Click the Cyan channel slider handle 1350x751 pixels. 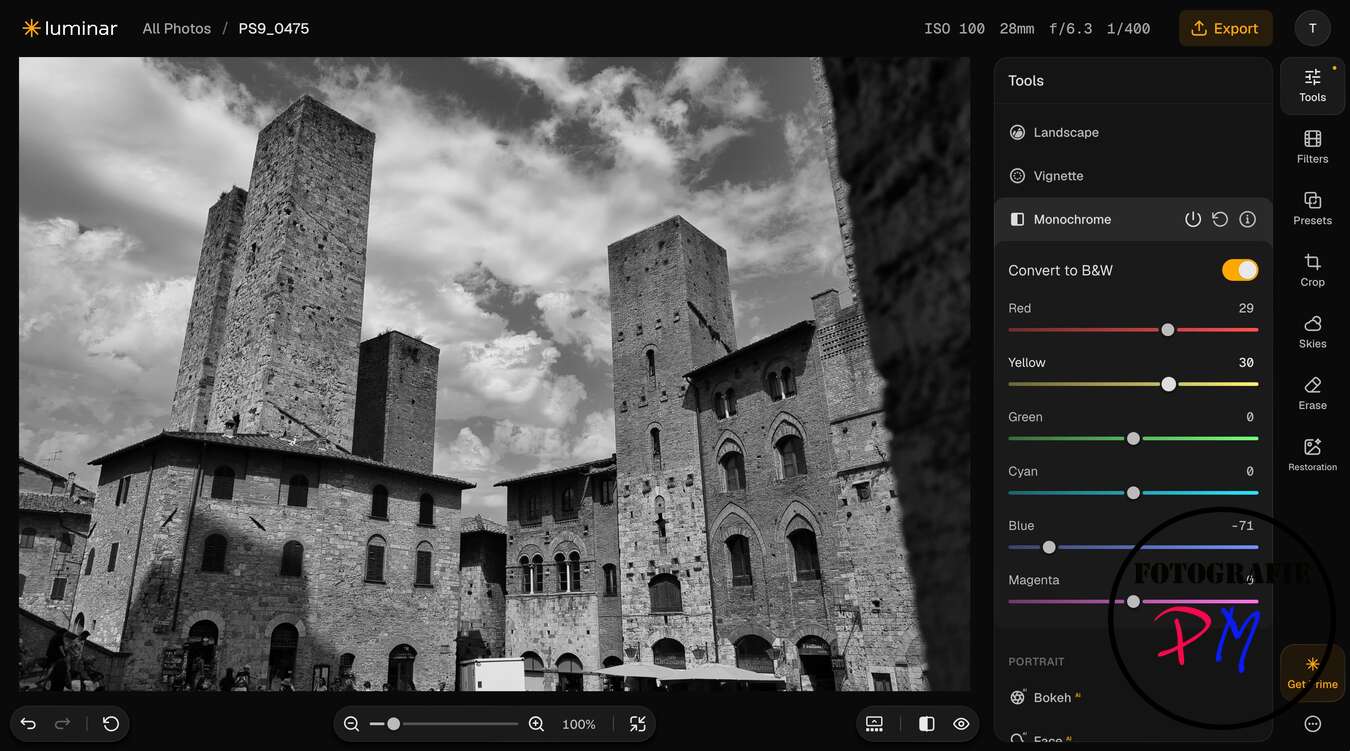pyautogui.click(x=1133, y=492)
